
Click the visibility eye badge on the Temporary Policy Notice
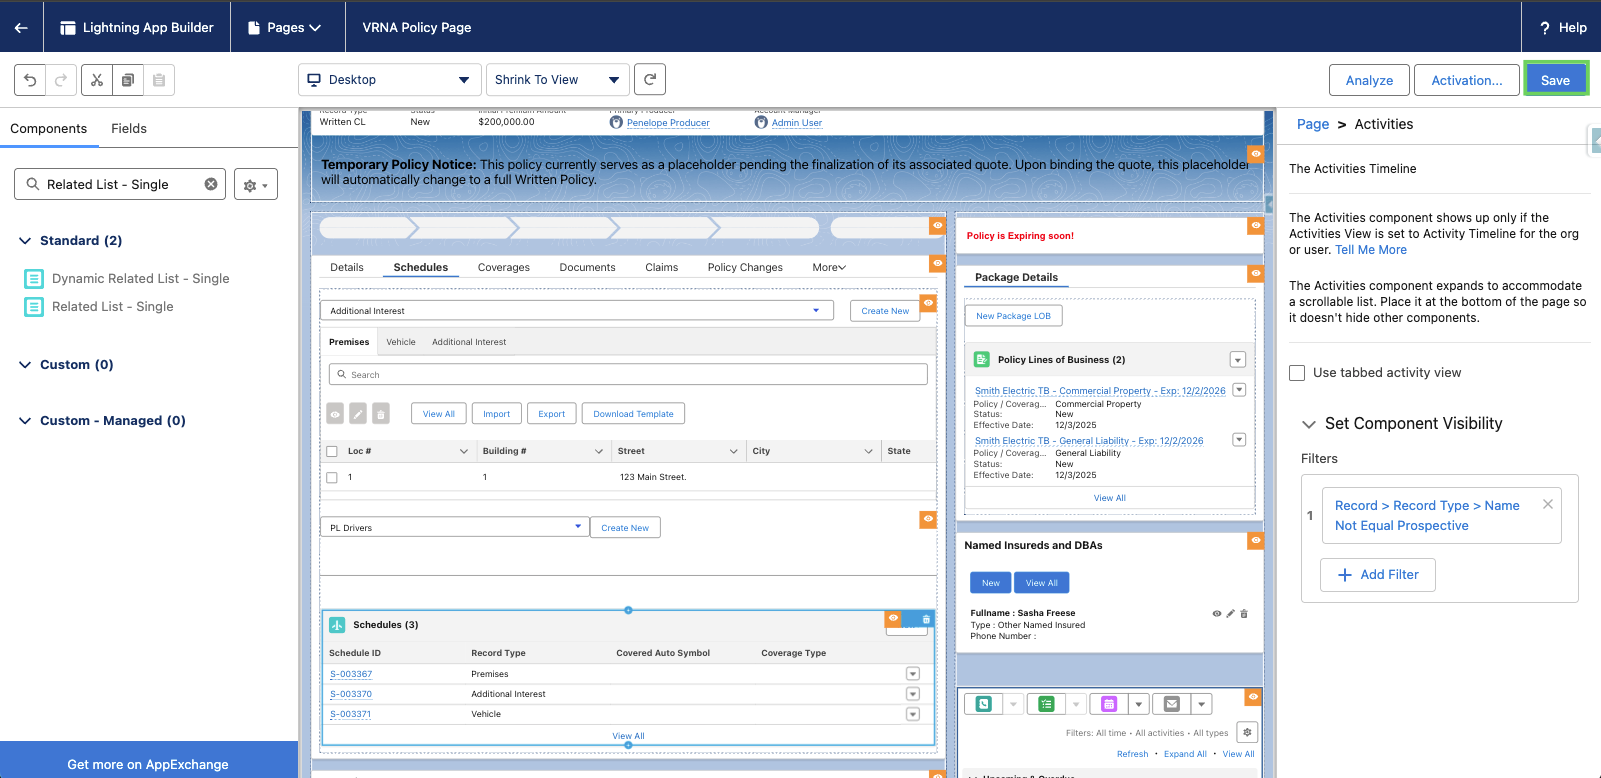(x=1255, y=154)
